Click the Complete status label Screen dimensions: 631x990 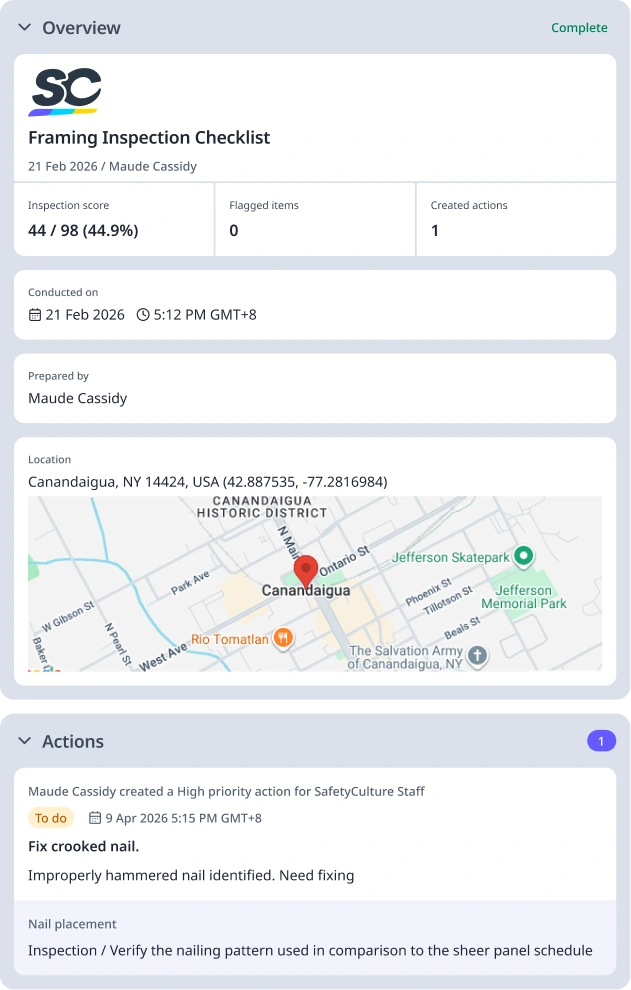click(x=579, y=28)
